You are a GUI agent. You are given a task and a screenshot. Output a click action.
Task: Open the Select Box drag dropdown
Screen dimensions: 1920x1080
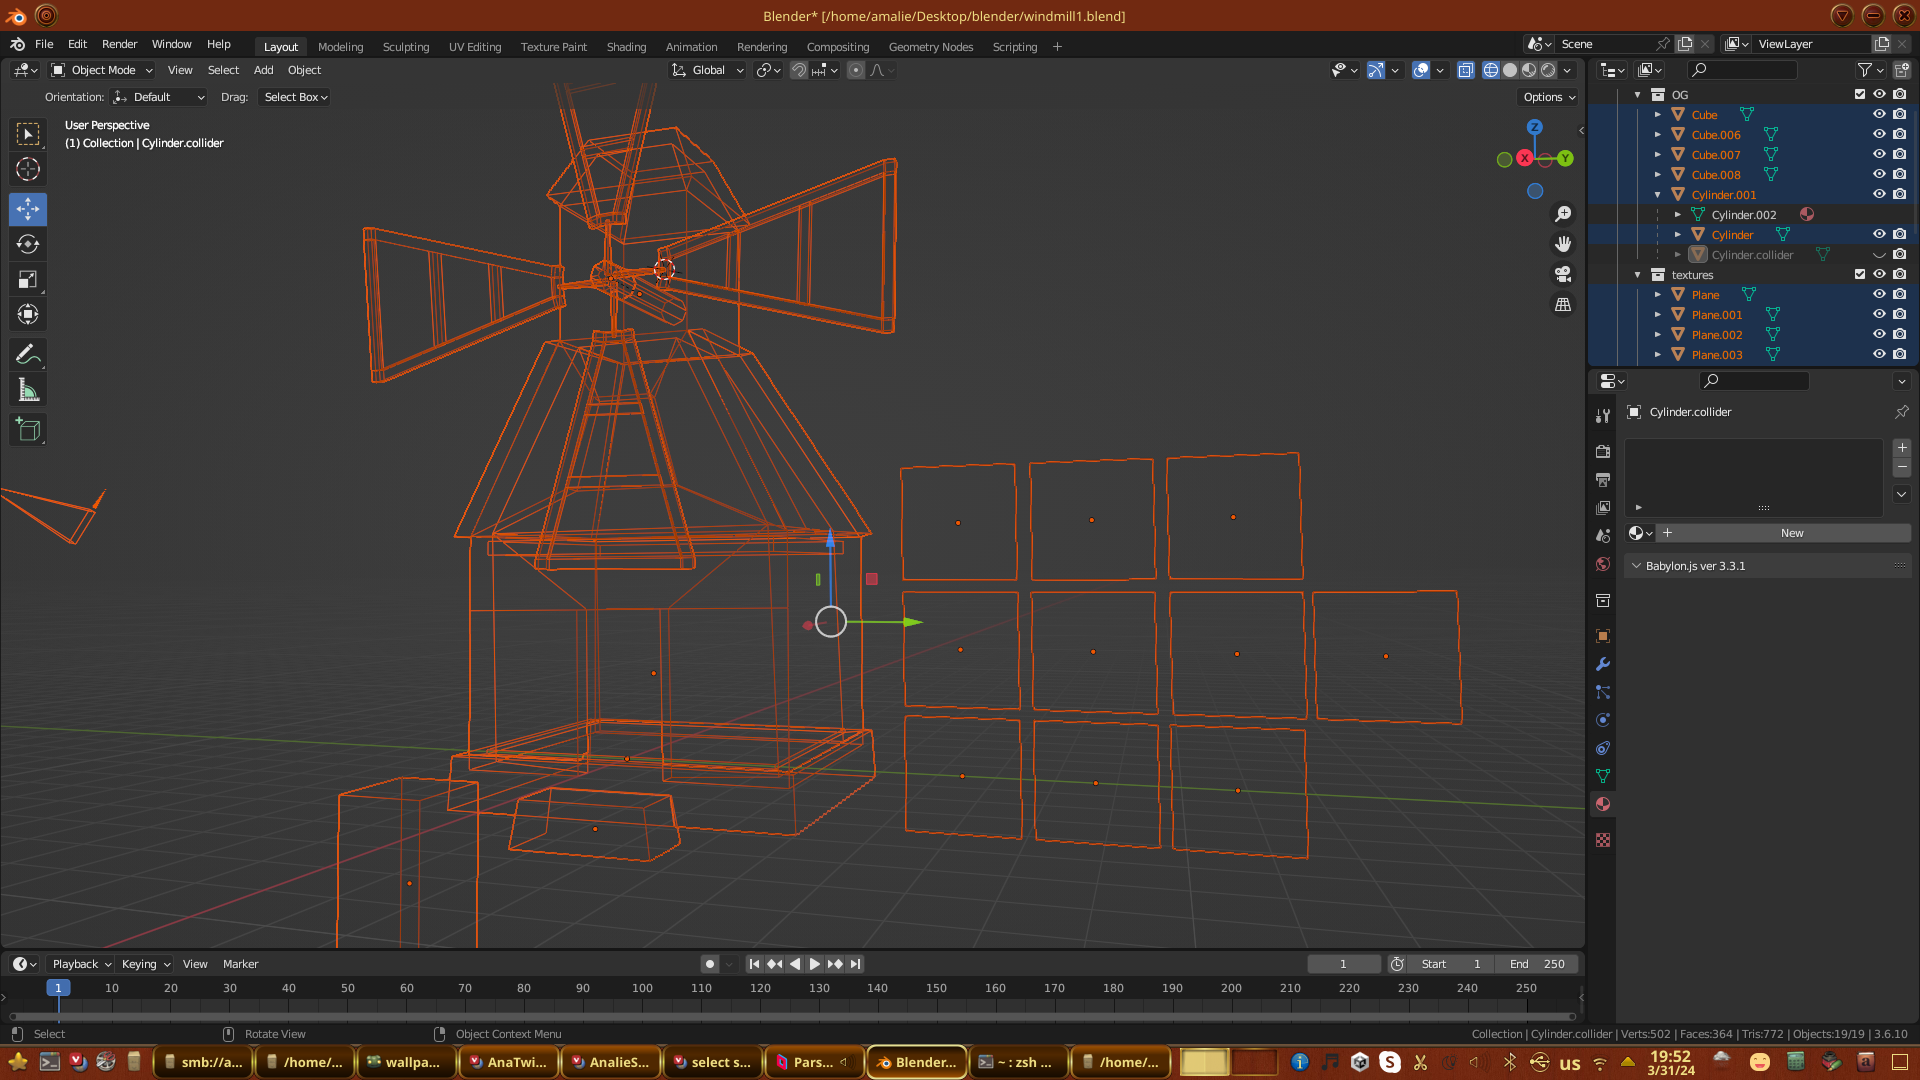click(x=295, y=97)
